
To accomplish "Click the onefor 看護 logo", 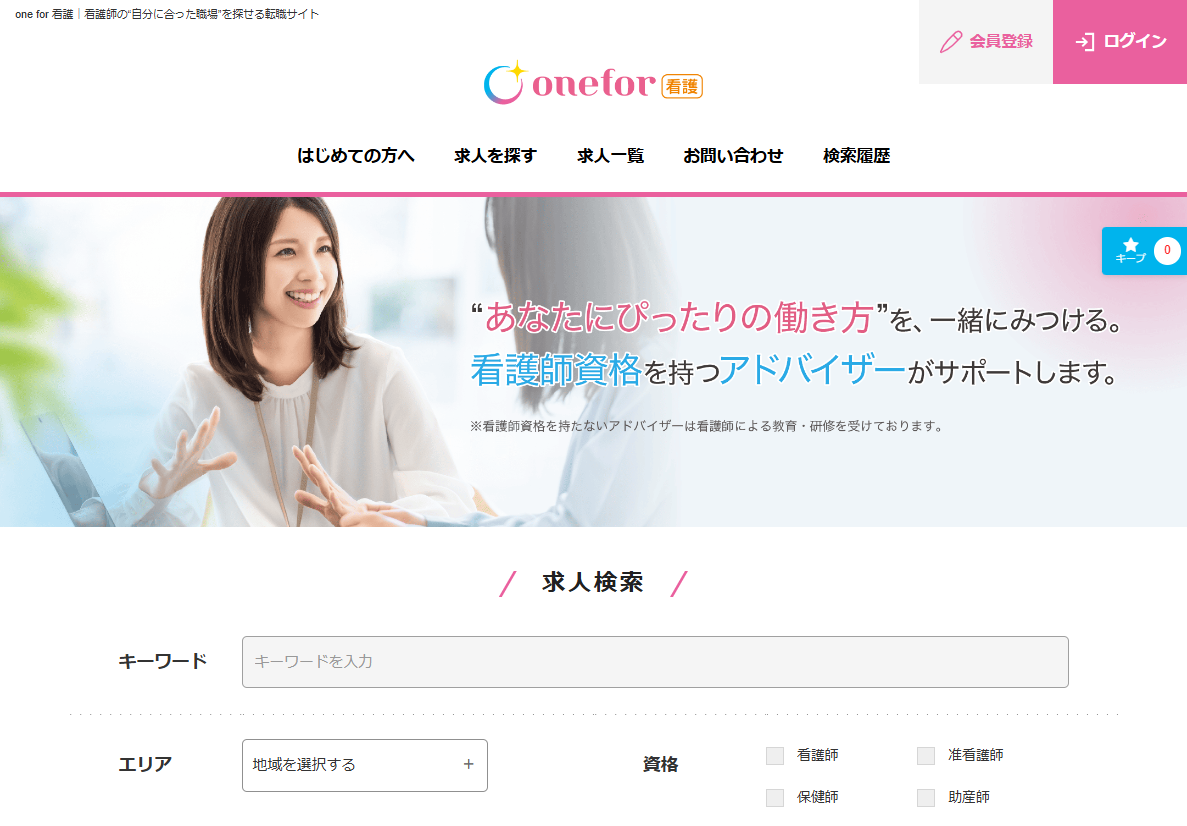I will [x=594, y=83].
